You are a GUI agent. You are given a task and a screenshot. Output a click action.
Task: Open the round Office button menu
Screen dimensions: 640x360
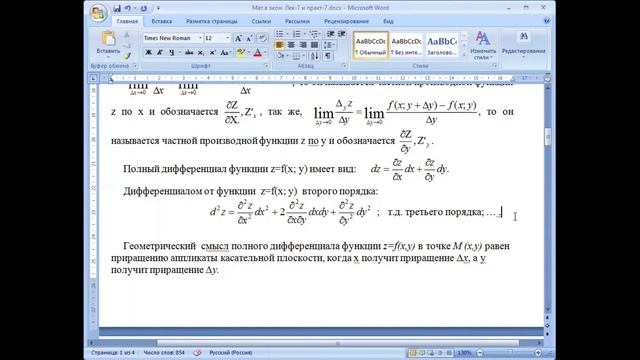tap(98, 13)
